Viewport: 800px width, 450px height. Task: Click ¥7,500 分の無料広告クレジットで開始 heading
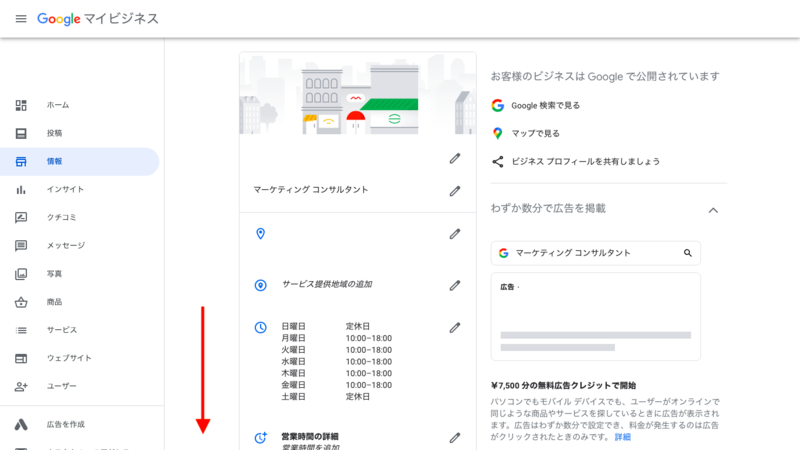click(563, 385)
